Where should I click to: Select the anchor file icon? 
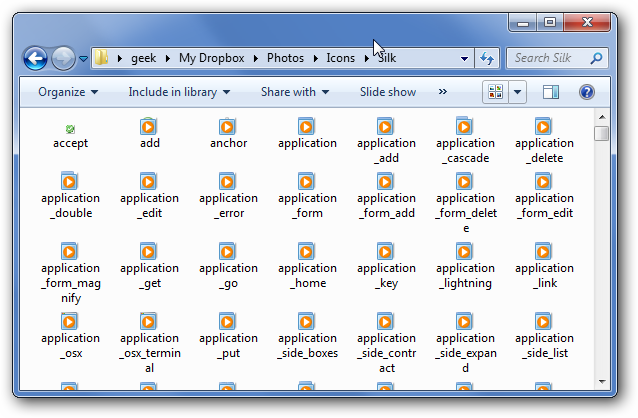coord(228,127)
